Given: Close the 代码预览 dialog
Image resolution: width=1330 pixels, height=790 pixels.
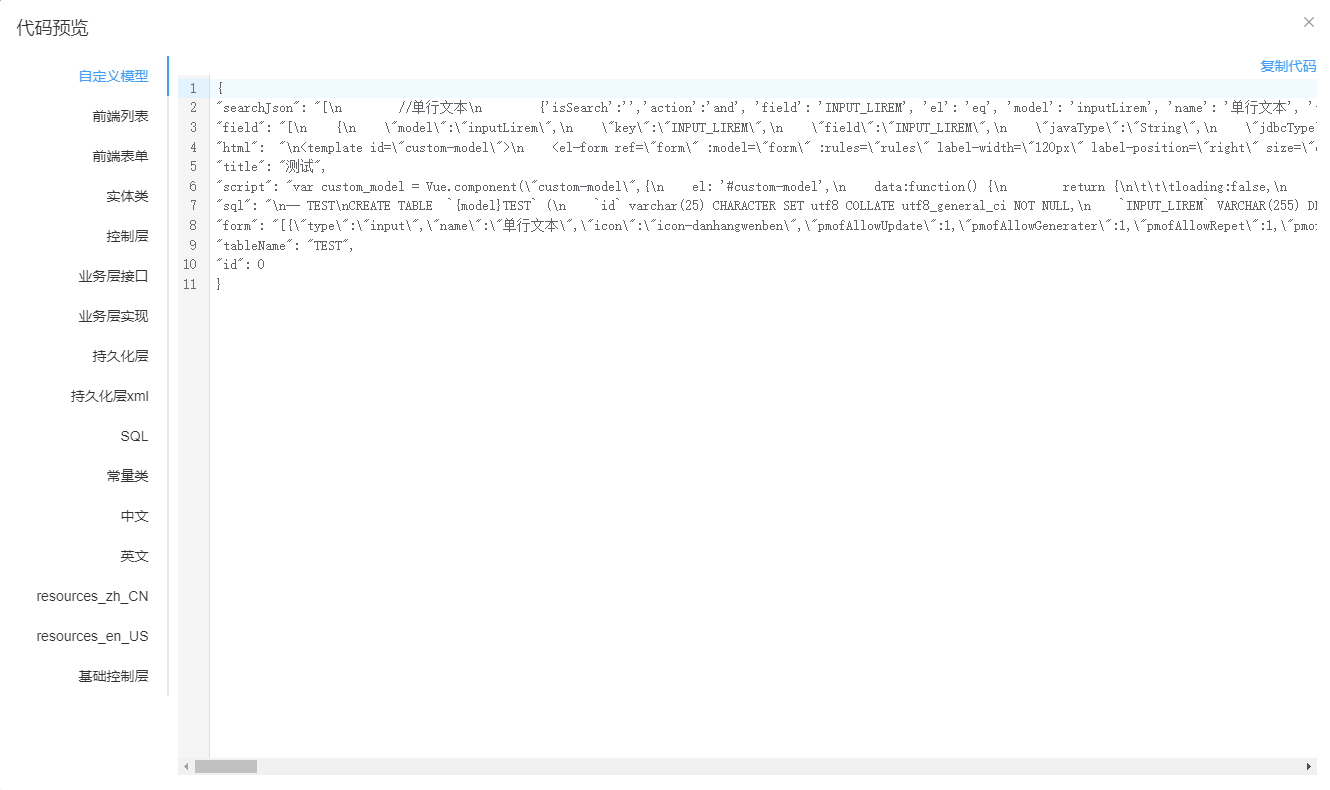Looking at the screenshot, I should click(1308, 22).
